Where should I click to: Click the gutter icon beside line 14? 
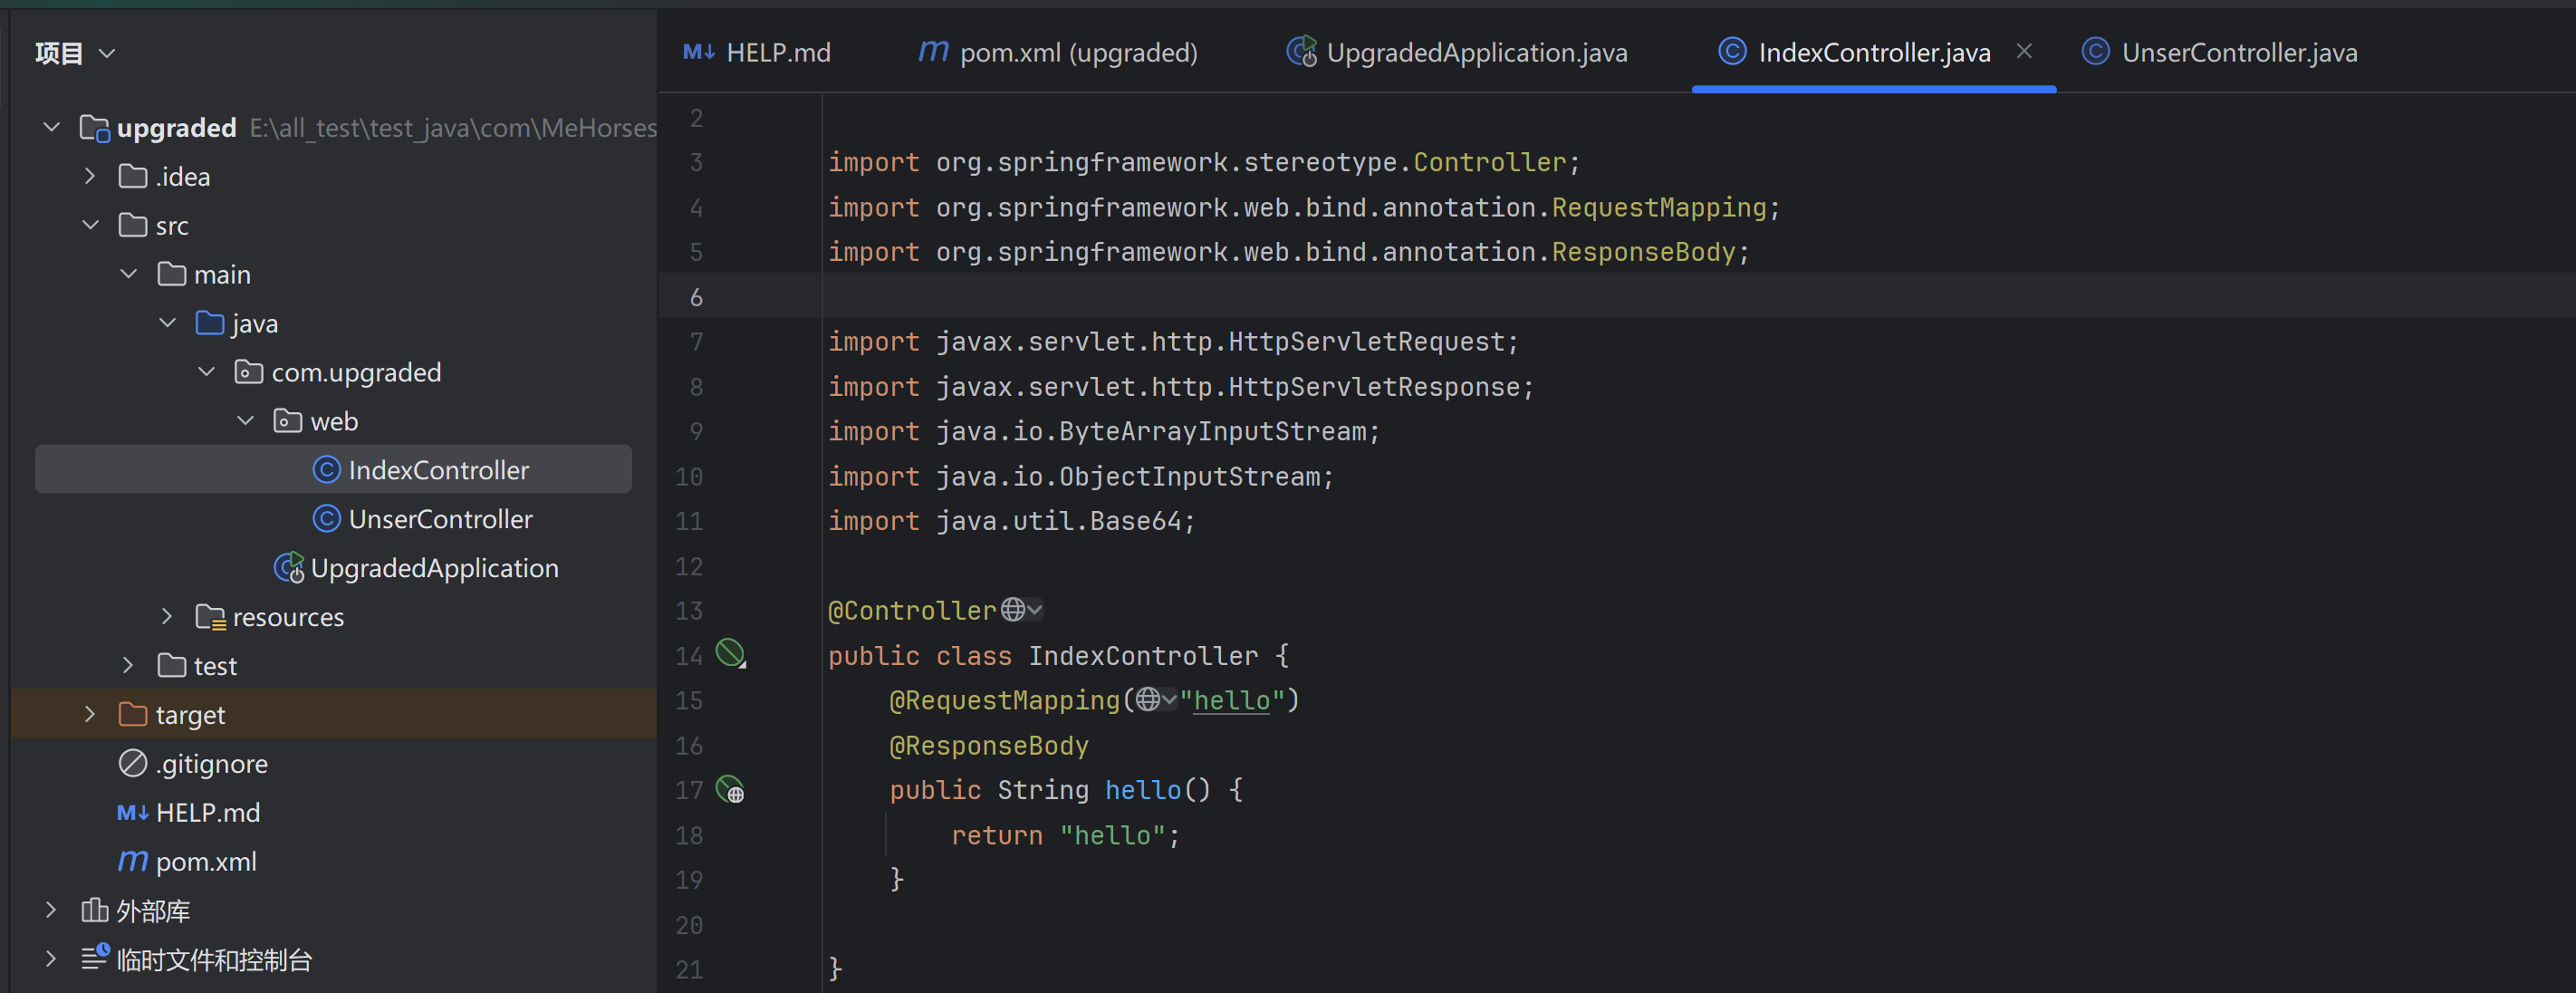731,654
